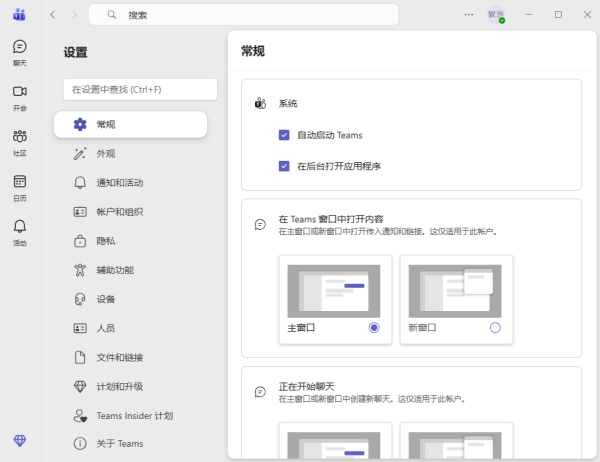
Task: Open Teams Insider 计划 settings
Action: tap(130, 415)
